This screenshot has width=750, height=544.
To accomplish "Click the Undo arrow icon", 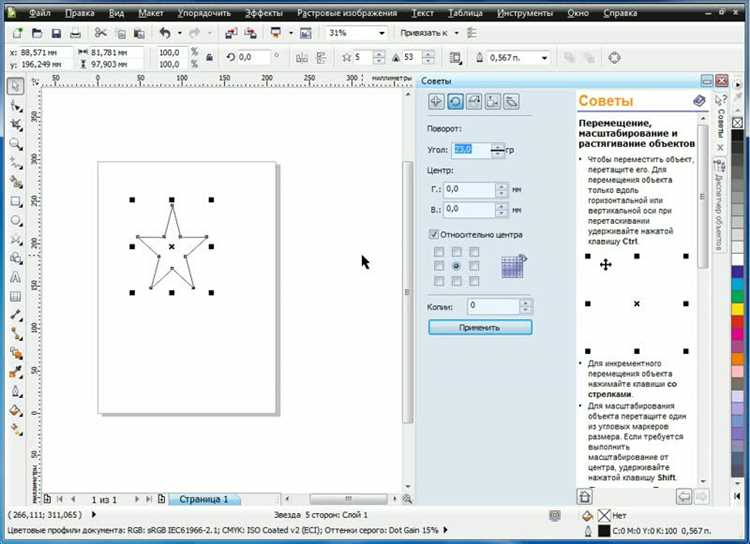I will click(165, 33).
